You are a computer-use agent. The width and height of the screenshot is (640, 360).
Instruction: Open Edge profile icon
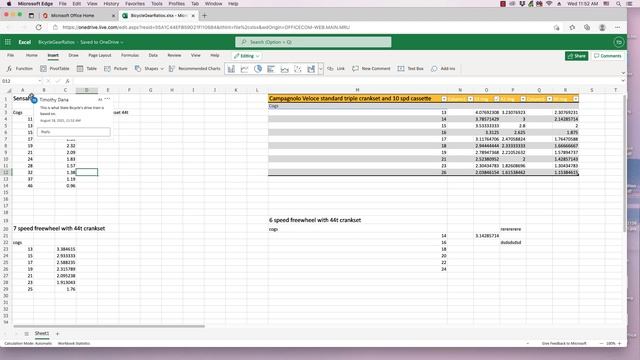pyautogui.click(x=602, y=27)
